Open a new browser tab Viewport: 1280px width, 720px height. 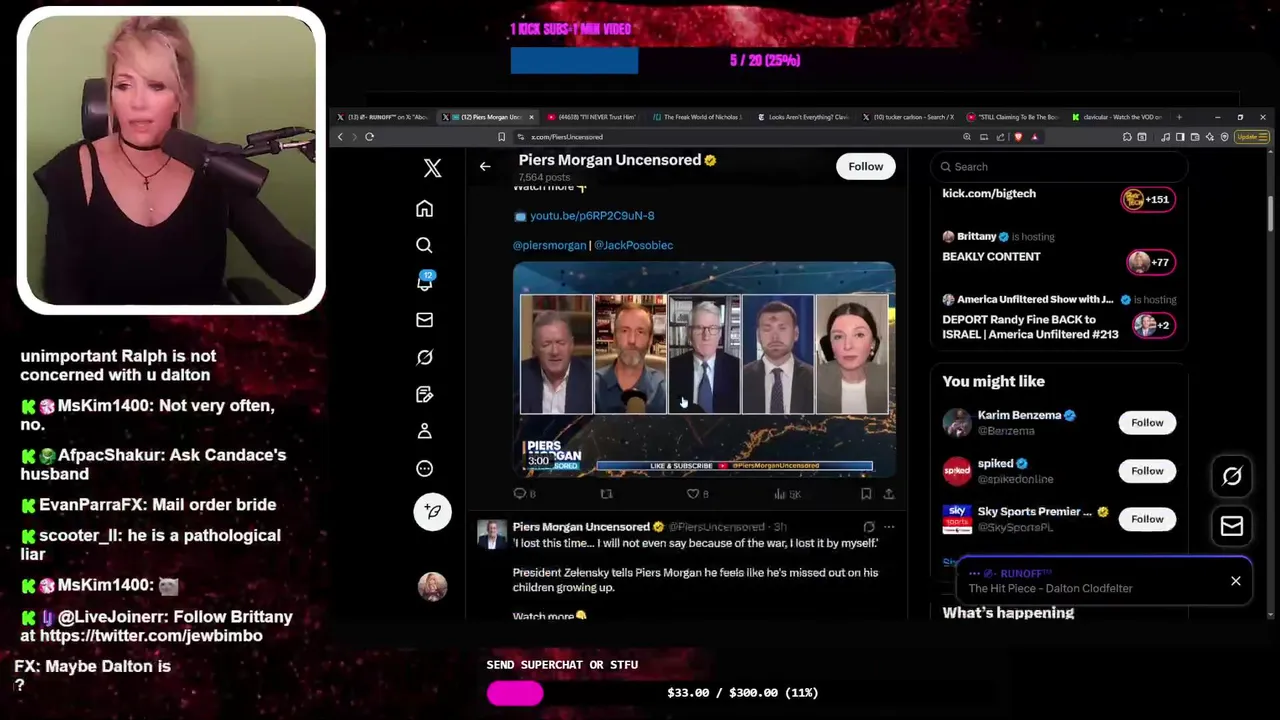click(1179, 117)
